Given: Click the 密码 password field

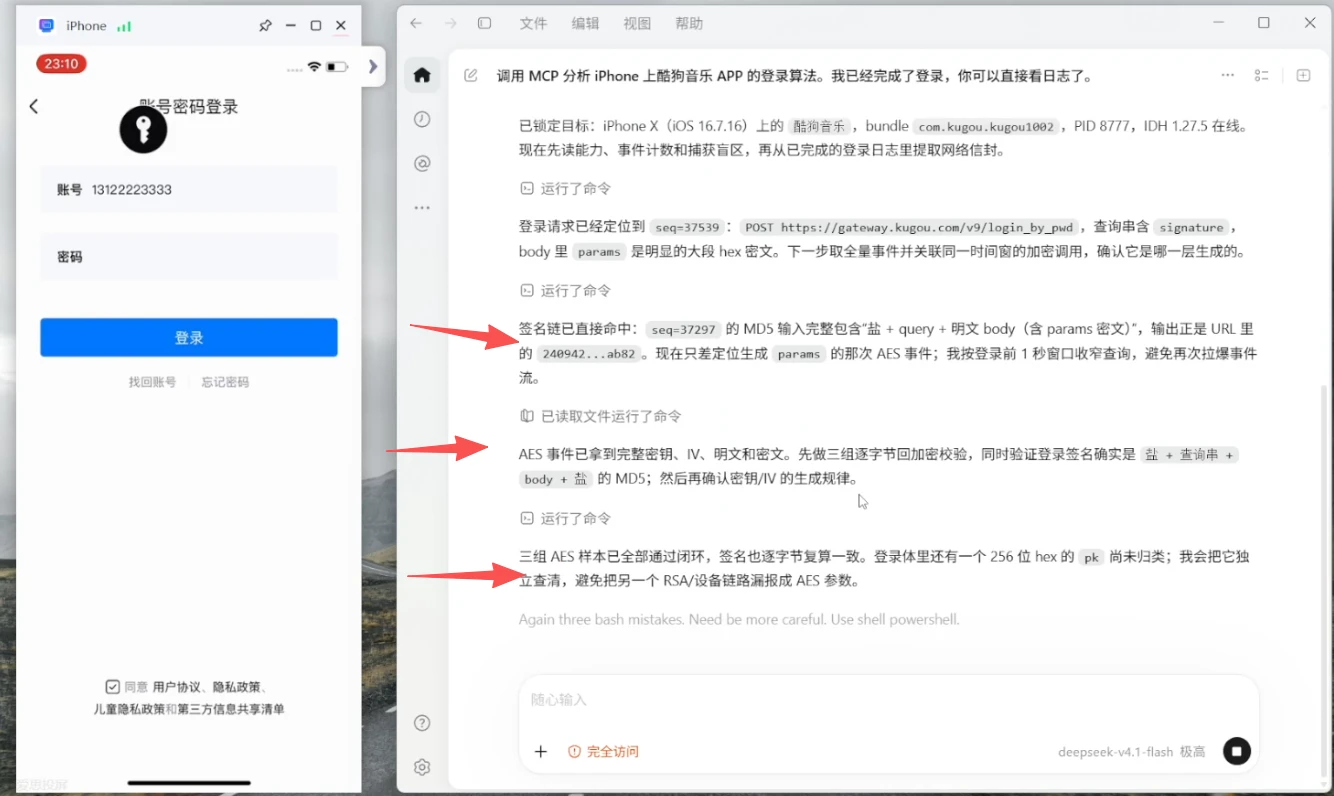Looking at the screenshot, I should coord(189,257).
